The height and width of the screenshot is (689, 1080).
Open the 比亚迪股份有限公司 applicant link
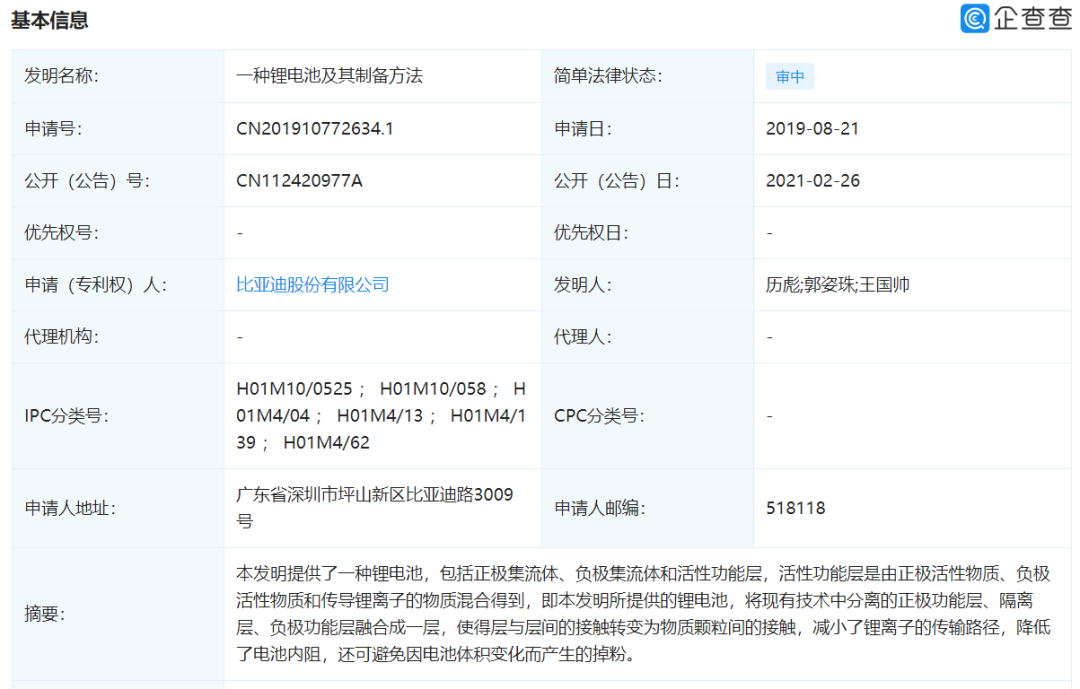point(313,285)
